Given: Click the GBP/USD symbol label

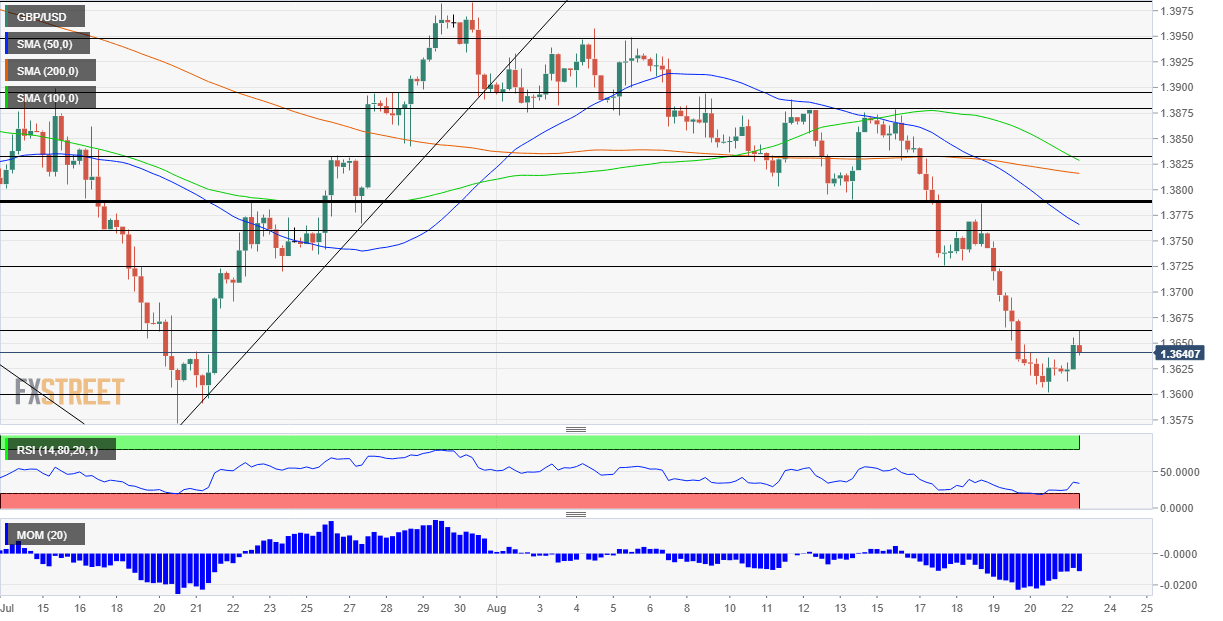Looking at the screenshot, I should pos(44,16).
